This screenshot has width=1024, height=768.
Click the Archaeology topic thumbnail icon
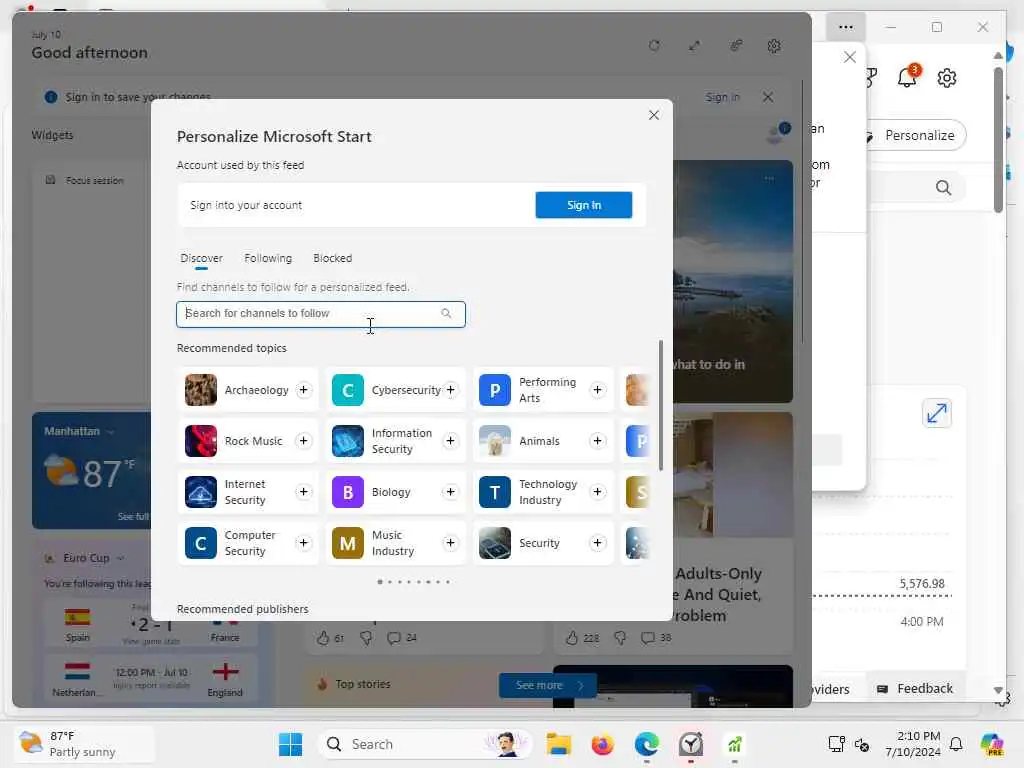(x=200, y=390)
